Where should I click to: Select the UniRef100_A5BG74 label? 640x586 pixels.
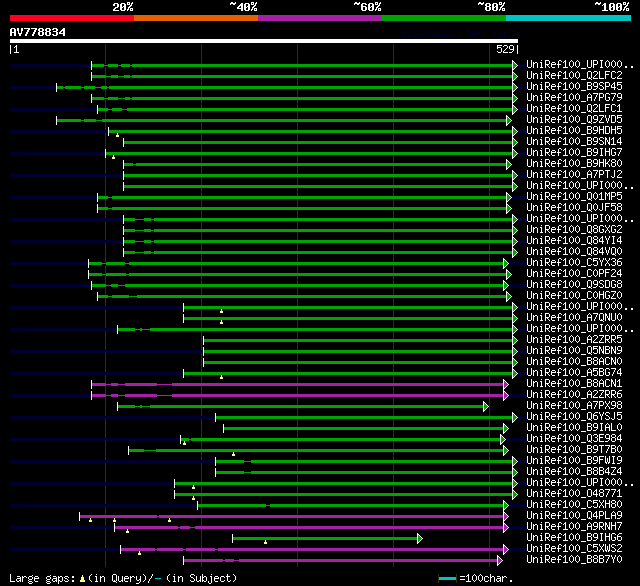click(x=574, y=373)
